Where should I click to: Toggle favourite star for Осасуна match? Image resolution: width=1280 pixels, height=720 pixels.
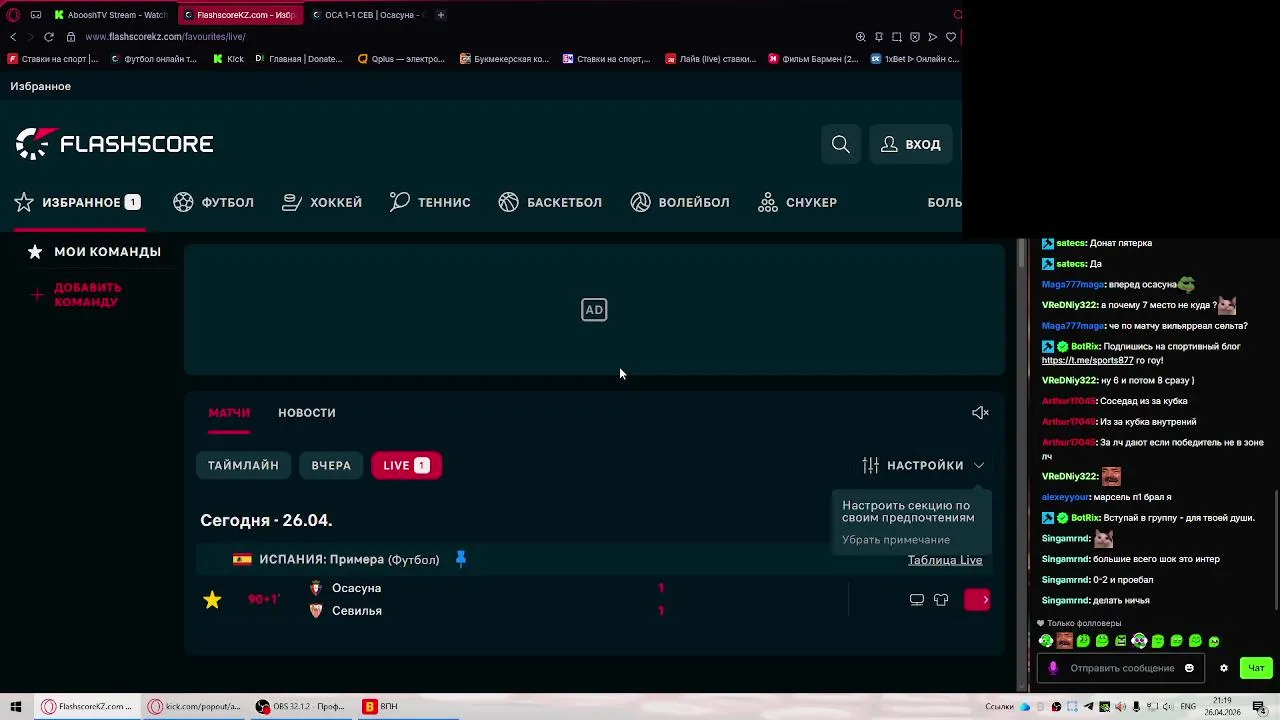point(212,600)
